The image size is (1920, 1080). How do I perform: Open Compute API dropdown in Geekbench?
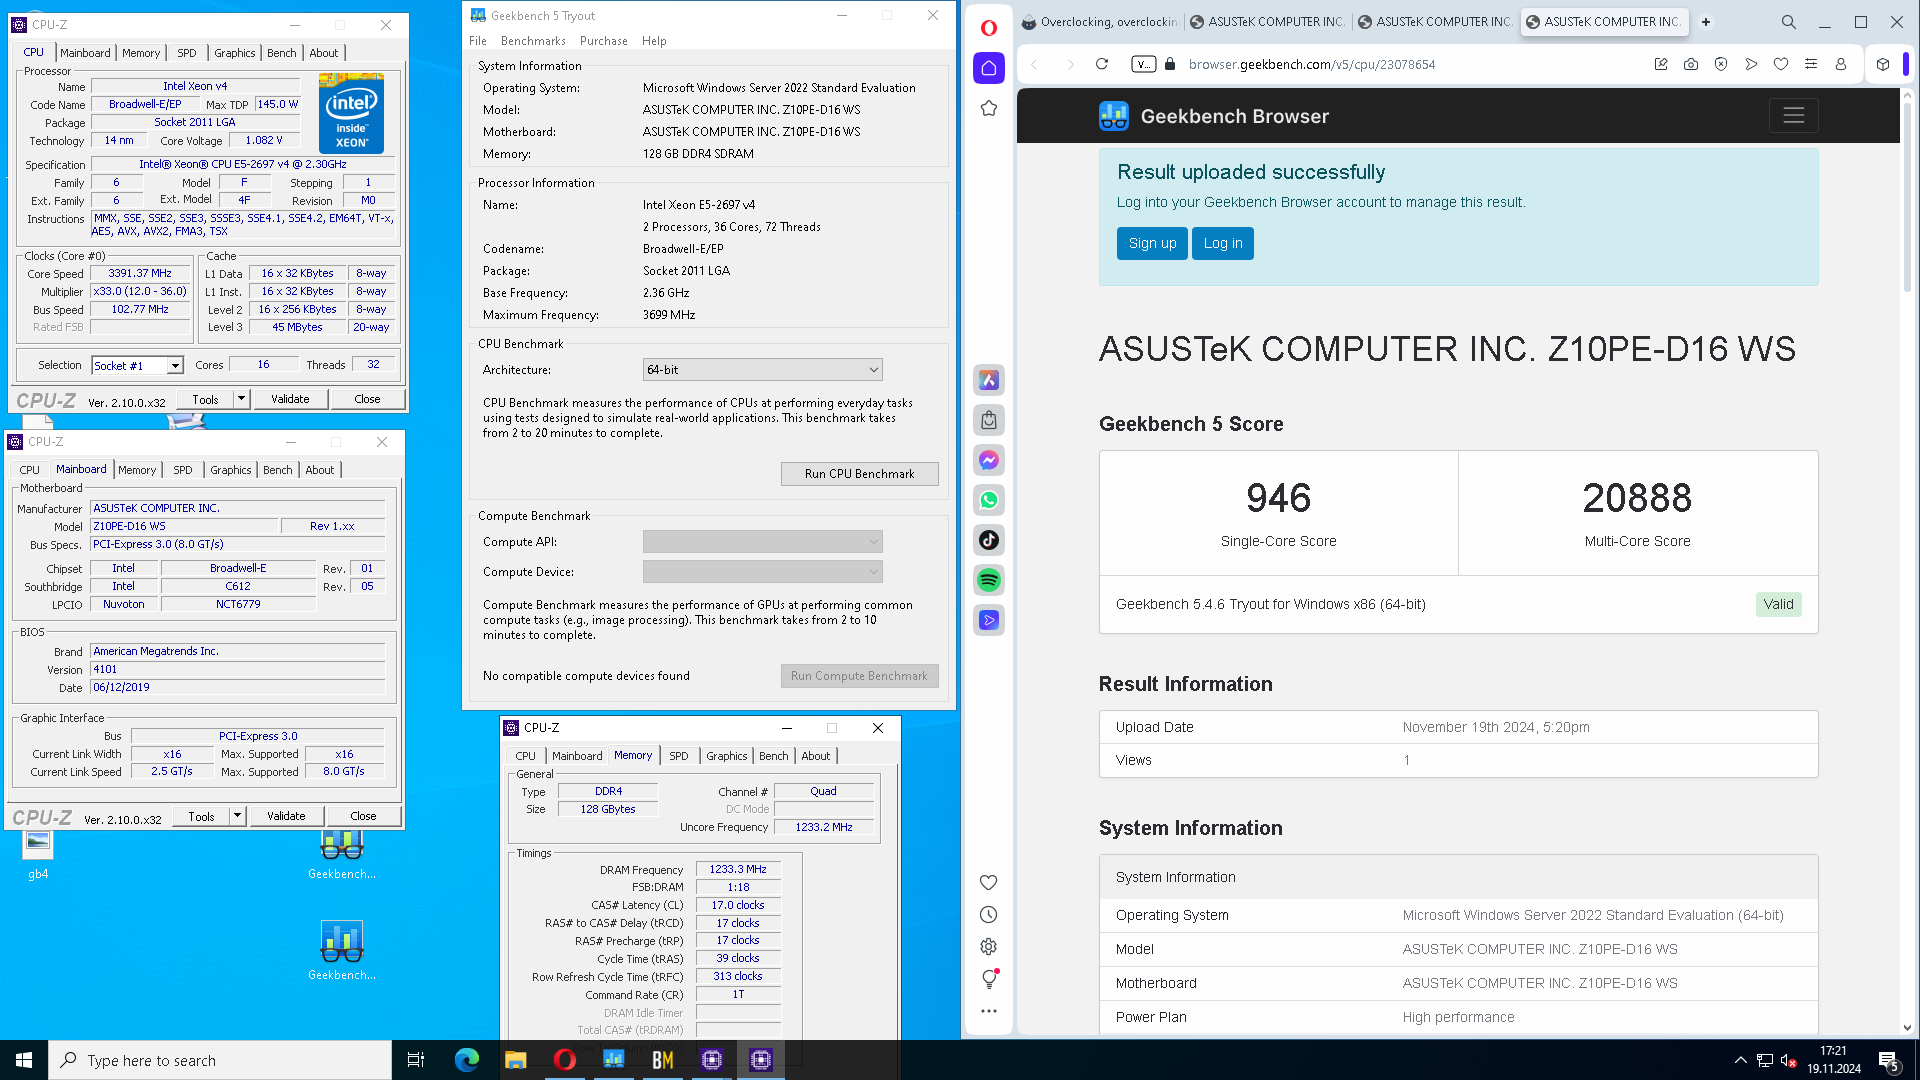click(762, 542)
